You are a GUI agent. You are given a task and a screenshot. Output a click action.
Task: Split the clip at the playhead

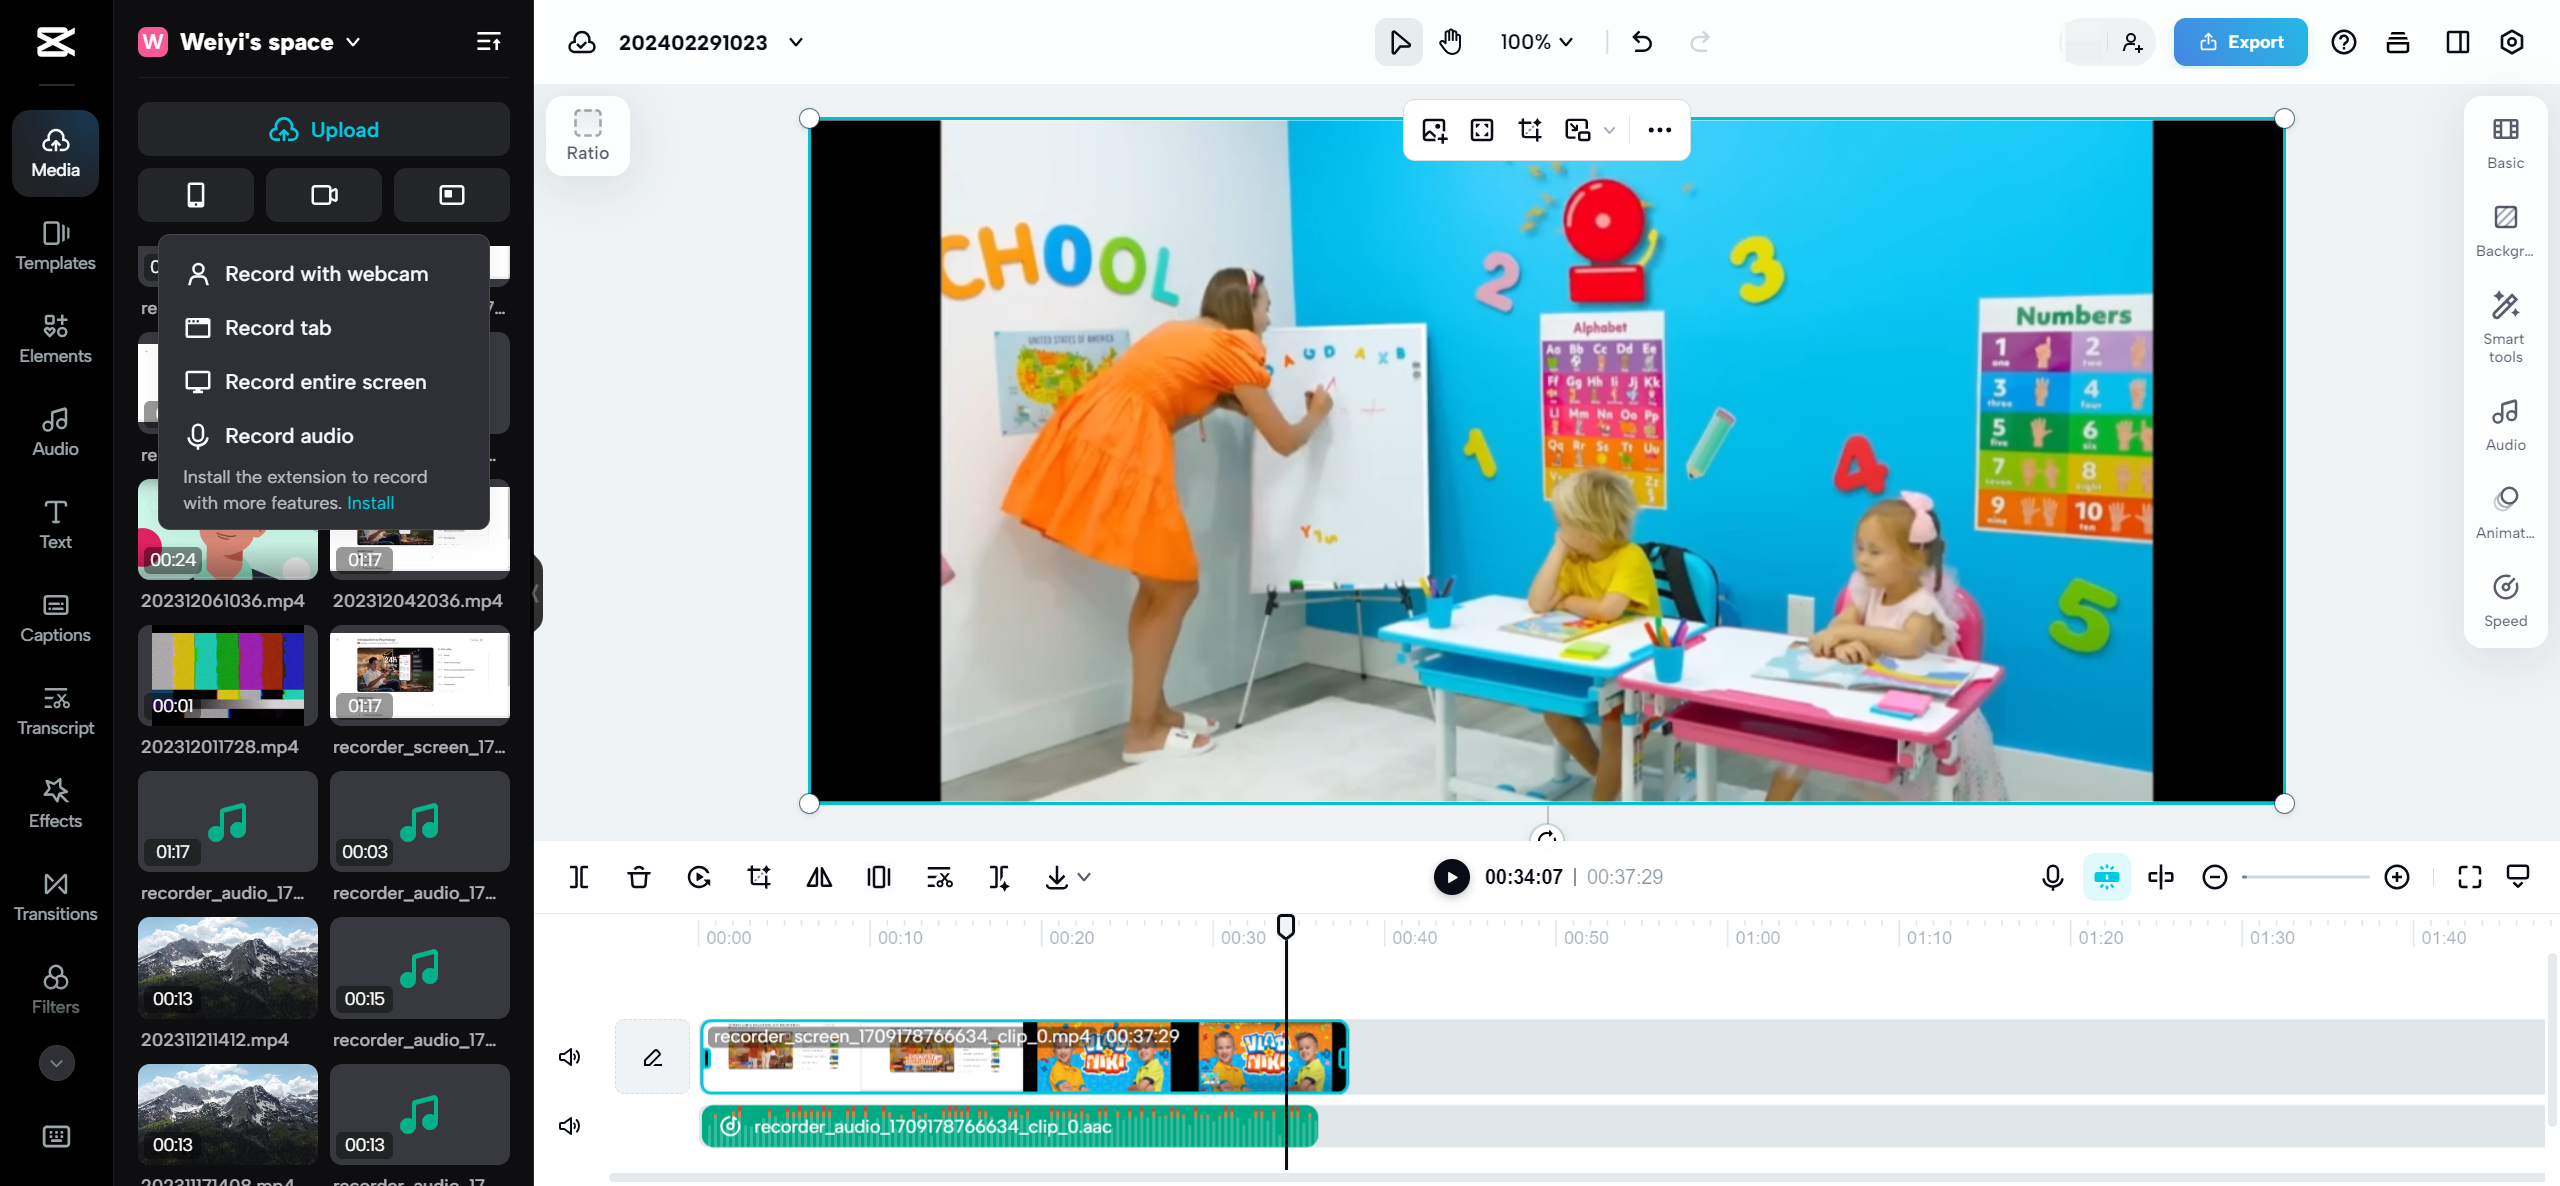579,877
